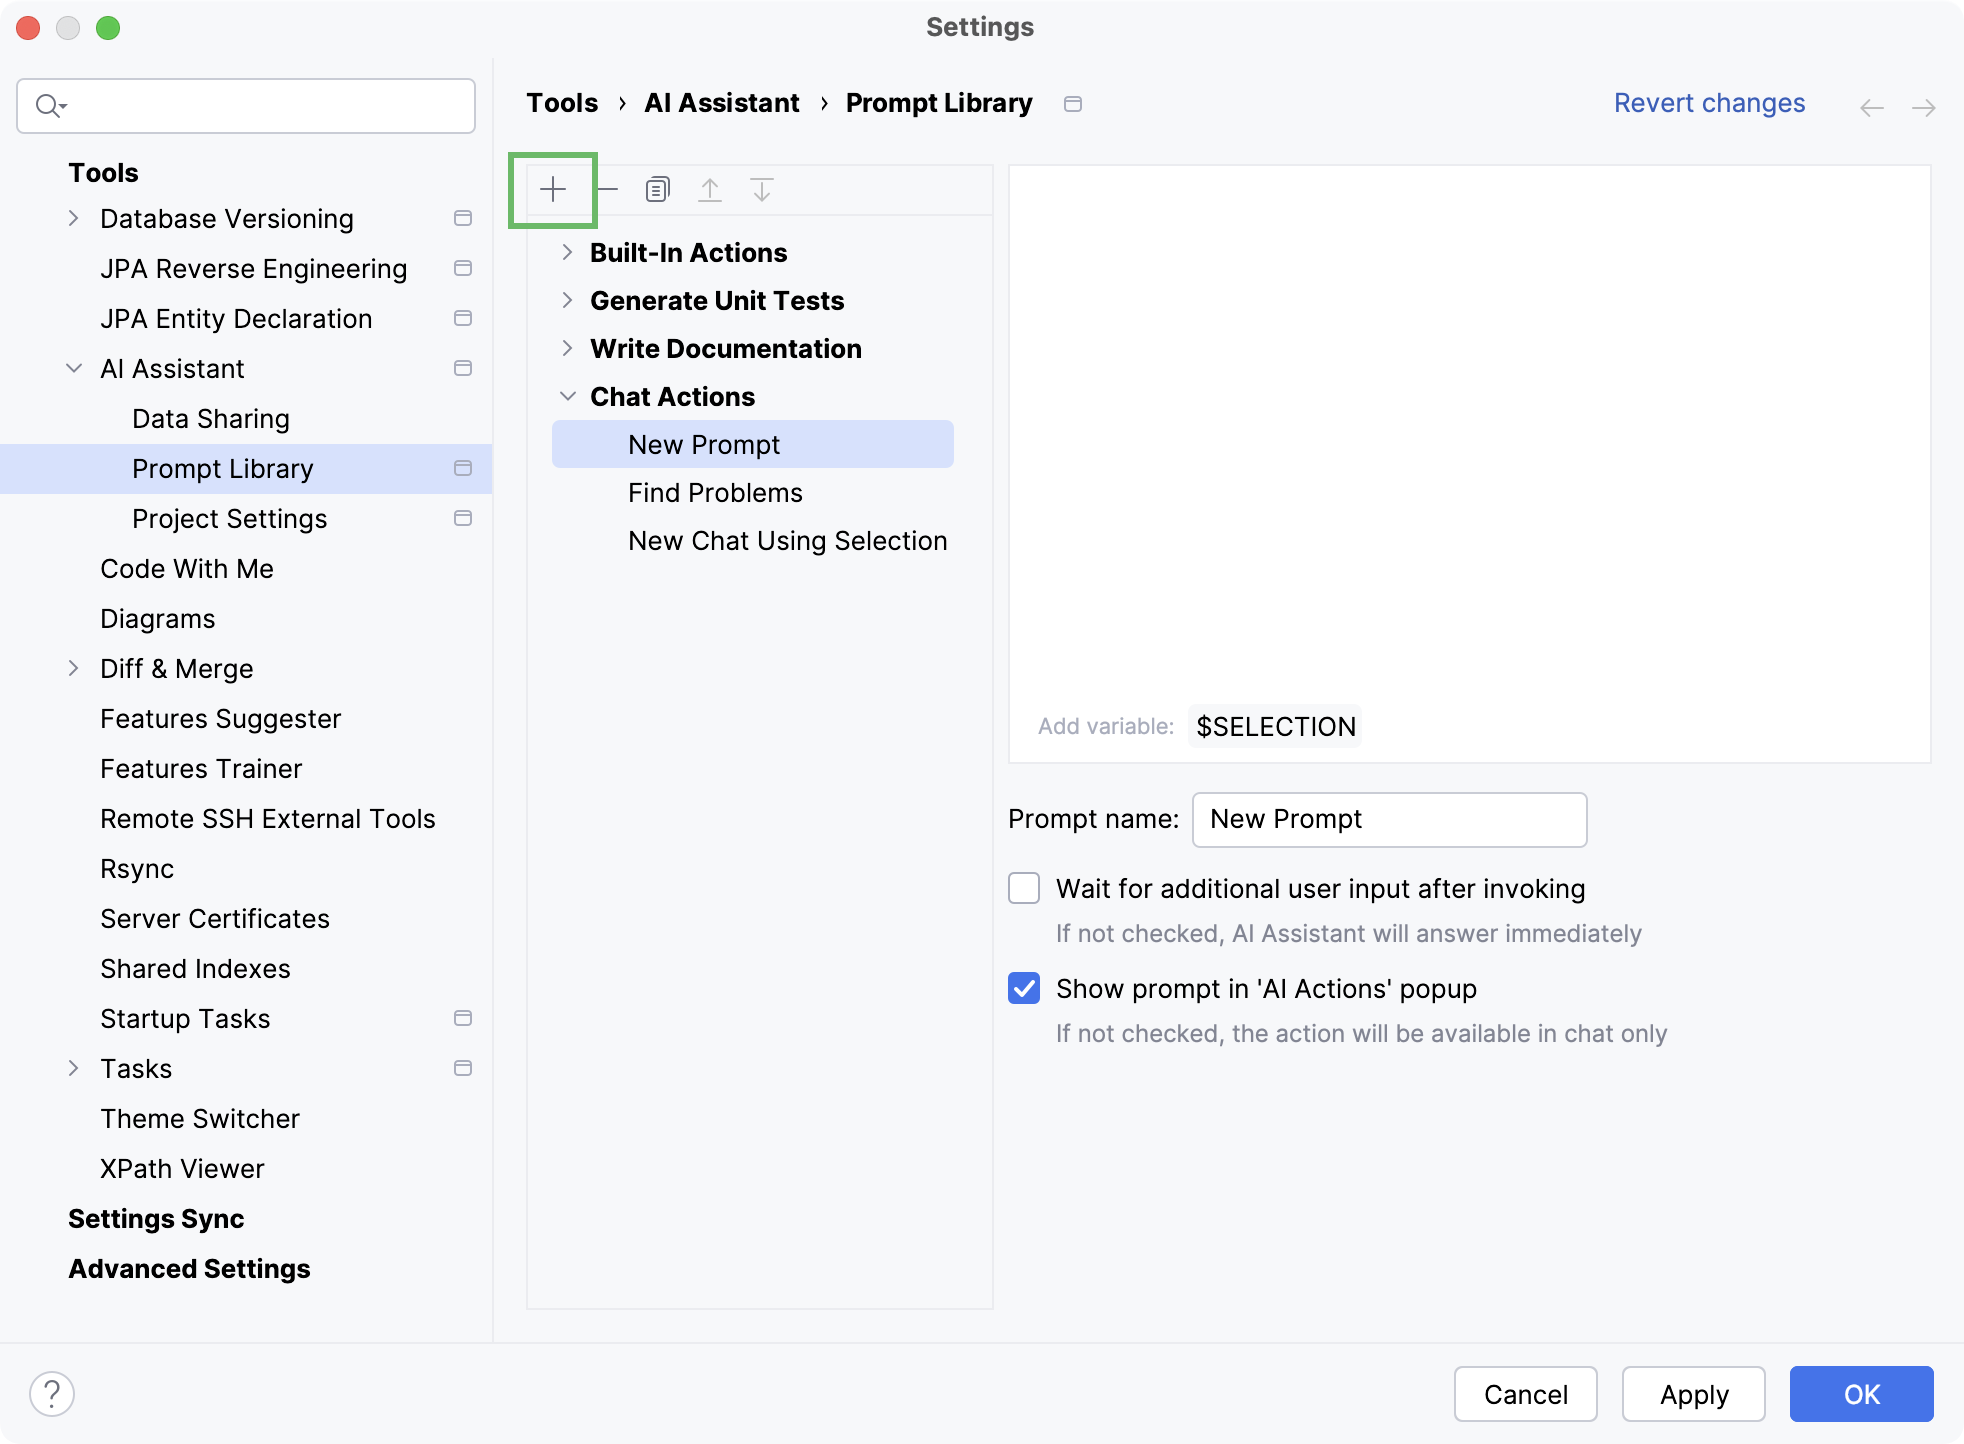Click the Remove prompt icon

605,188
